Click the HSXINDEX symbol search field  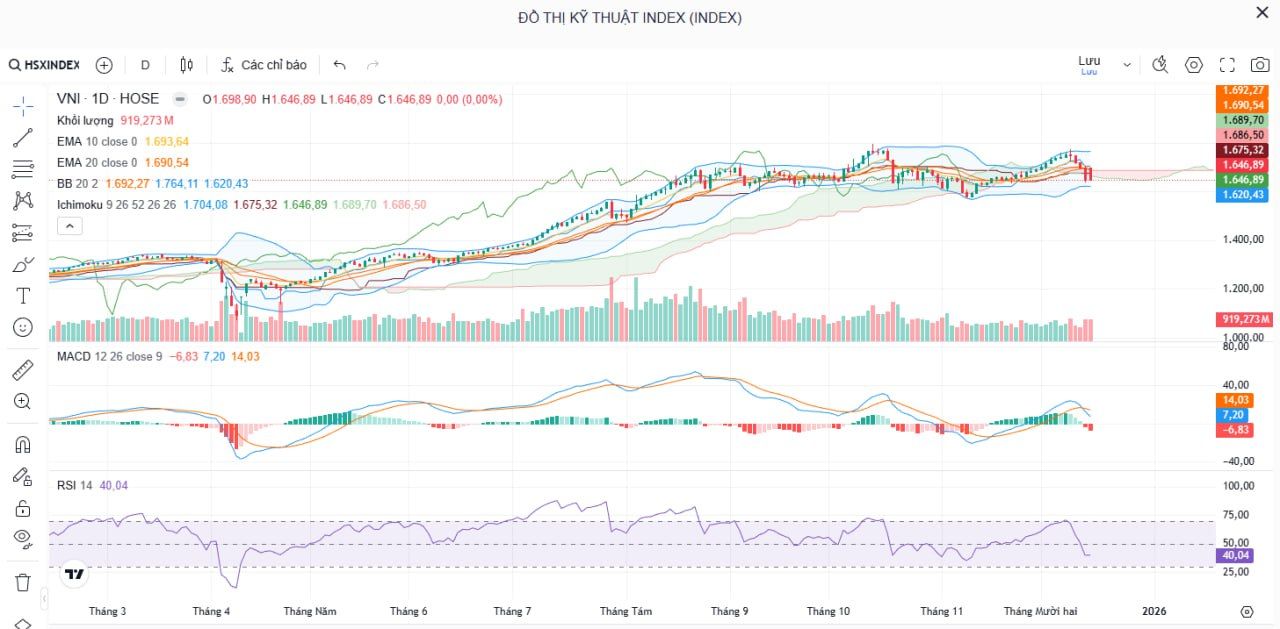pyautogui.click(x=48, y=64)
